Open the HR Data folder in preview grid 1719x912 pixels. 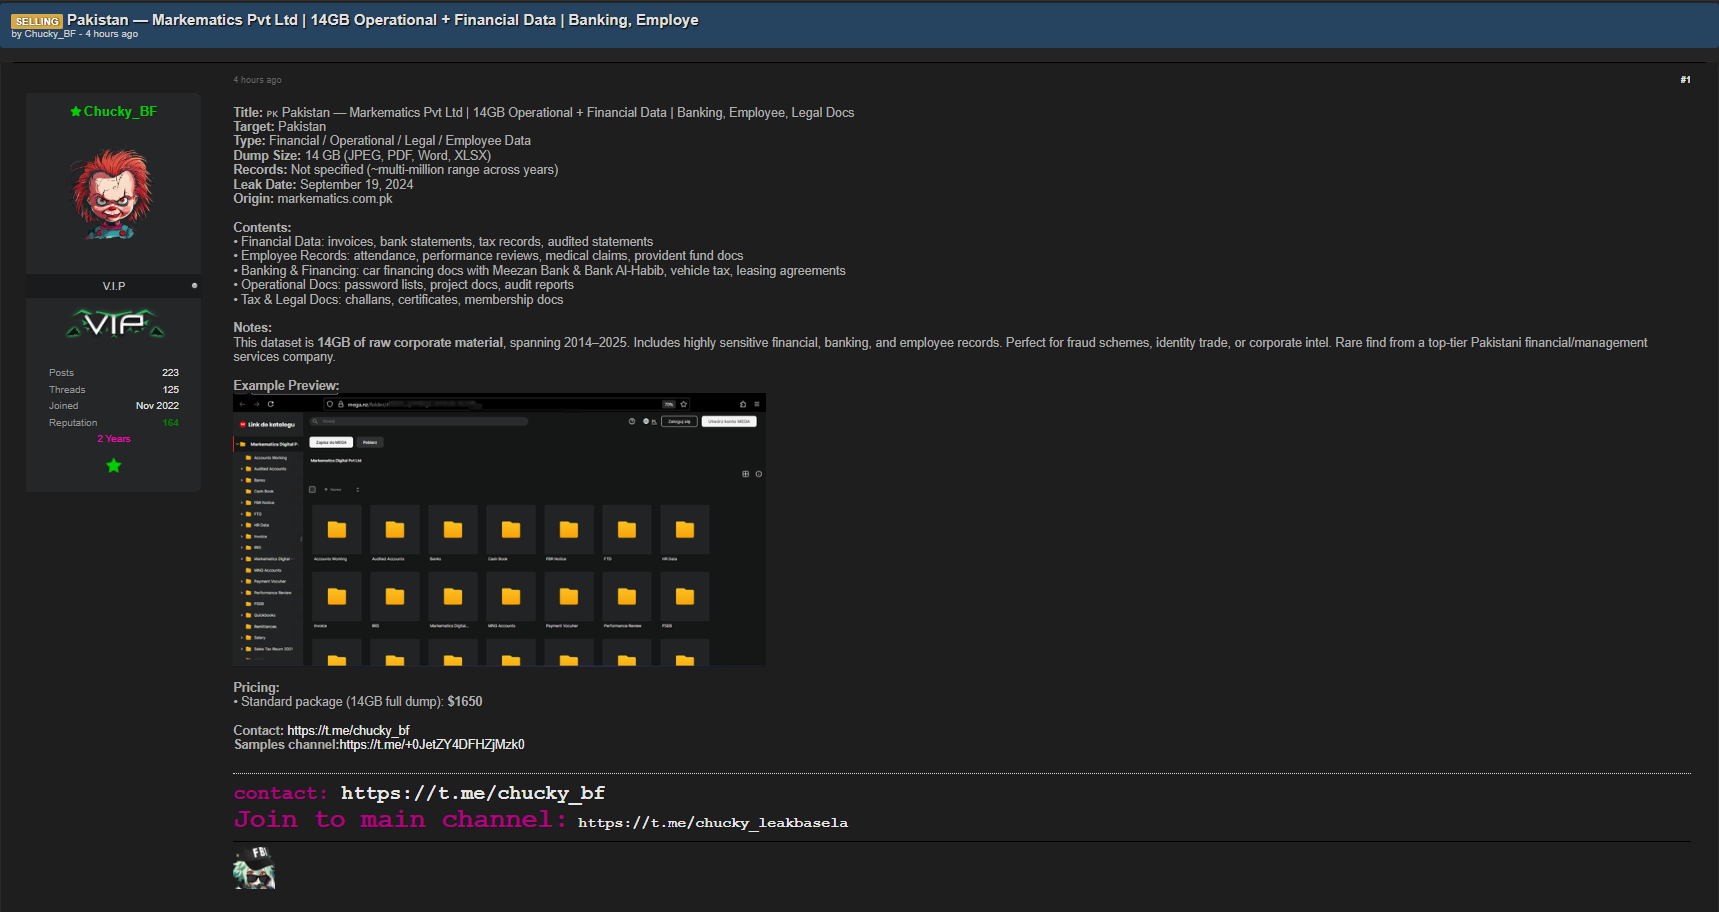tap(685, 530)
